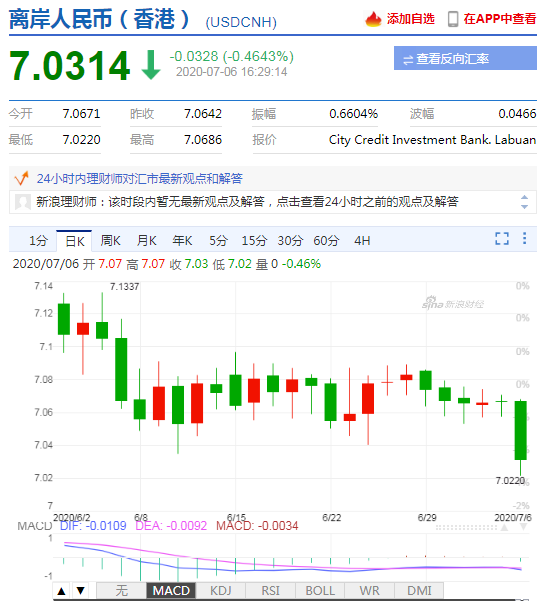Open 在APP中查看 link
540x601 pixels.
[x=500, y=19]
